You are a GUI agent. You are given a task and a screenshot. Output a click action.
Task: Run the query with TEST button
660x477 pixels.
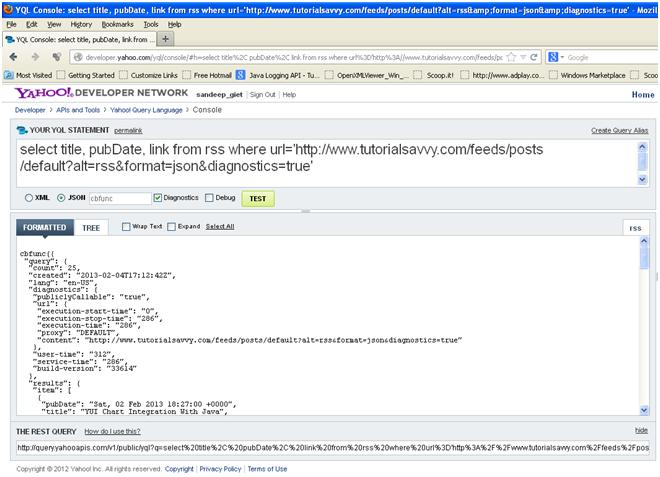(x=258, y=199)
